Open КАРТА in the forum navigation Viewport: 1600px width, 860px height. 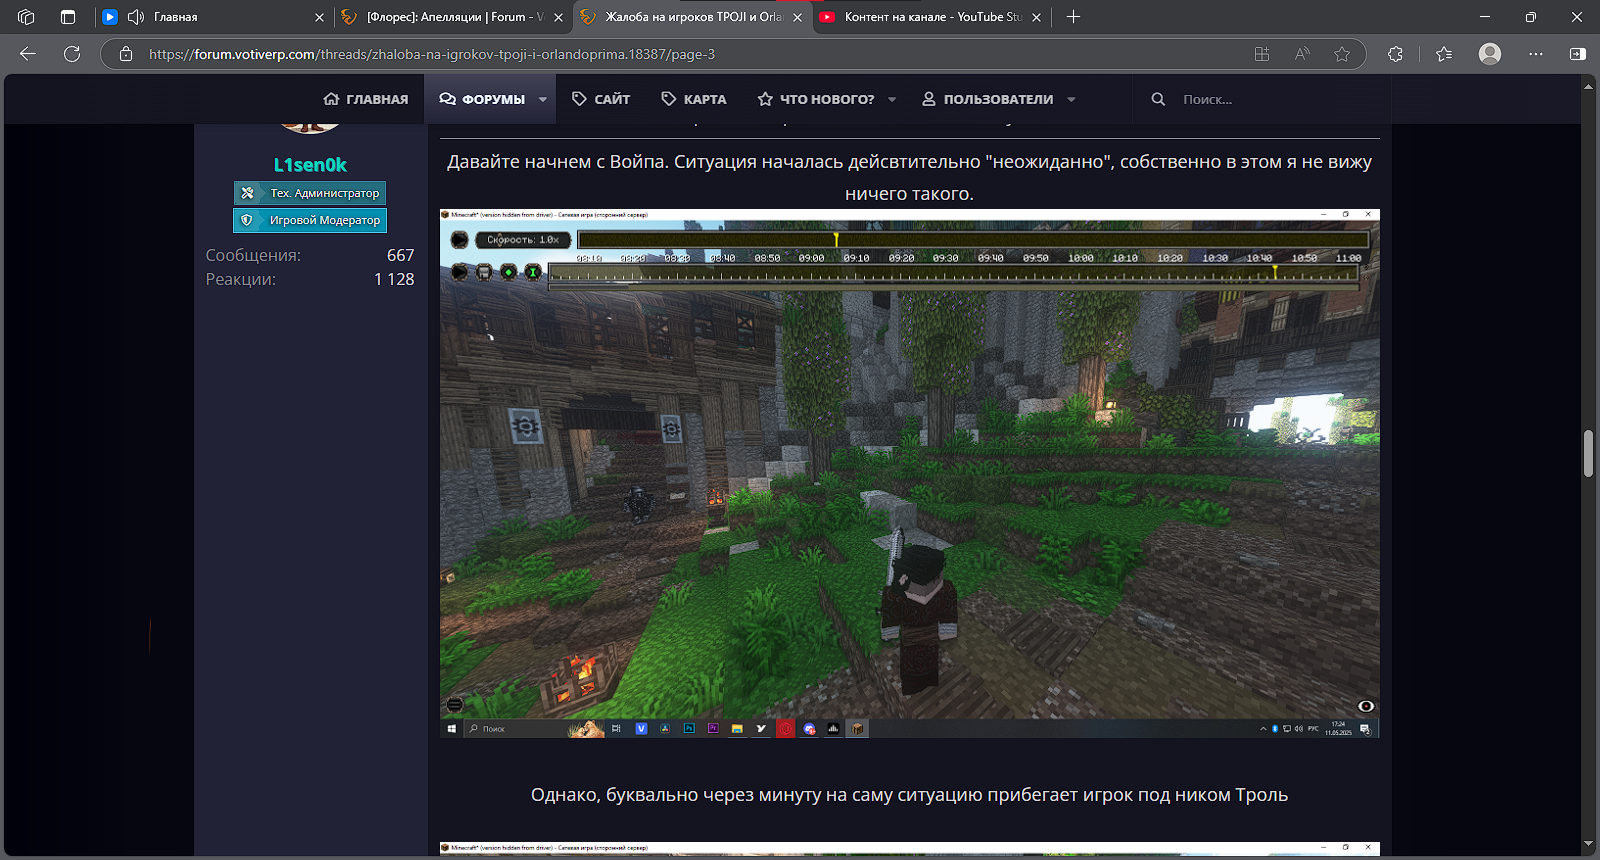(x=694, y=99)
